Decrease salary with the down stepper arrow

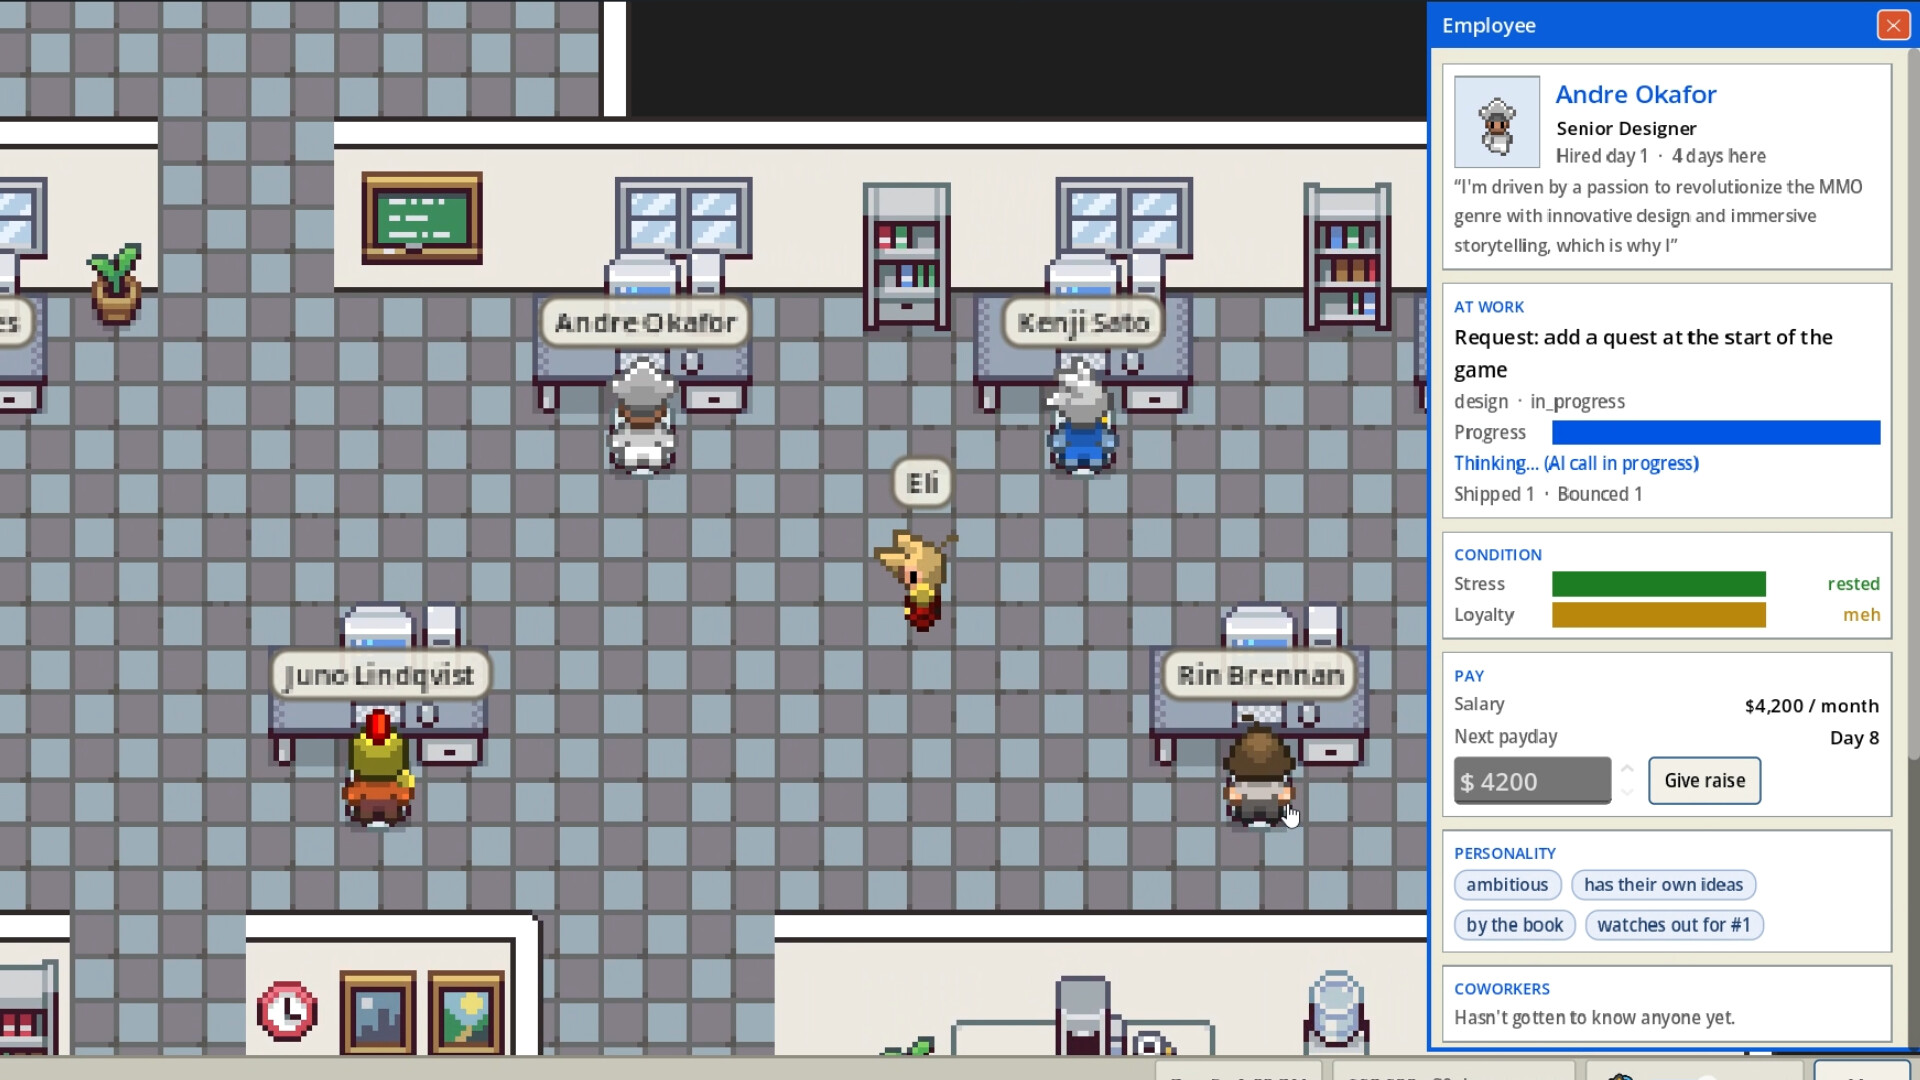click(x=1627, y=792)
